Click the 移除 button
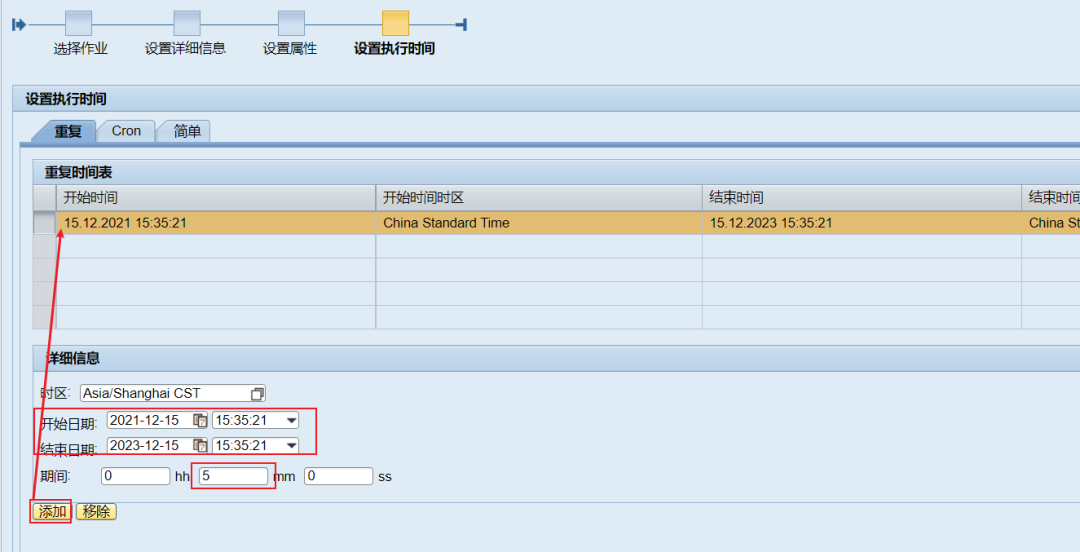Viewport: 1080px width, 552px height. pyautogui.click(x=96, y=511)
